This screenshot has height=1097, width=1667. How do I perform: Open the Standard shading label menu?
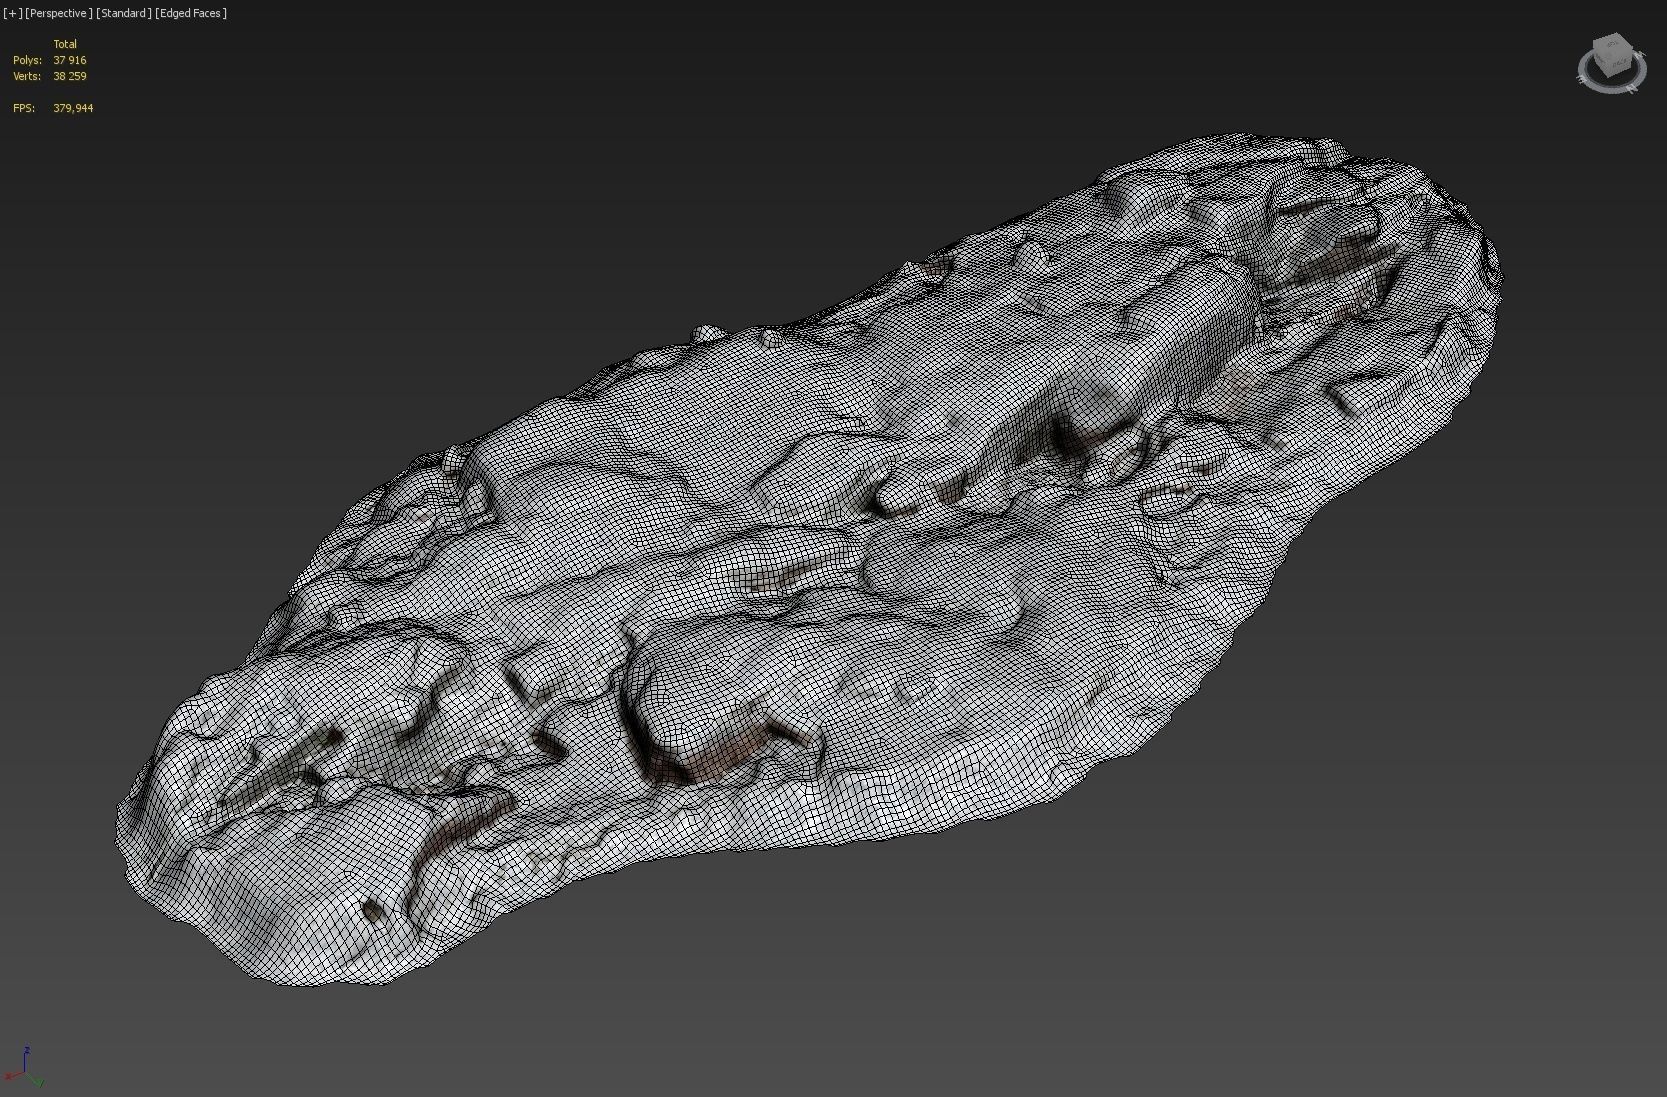click(x=124, y=13)
